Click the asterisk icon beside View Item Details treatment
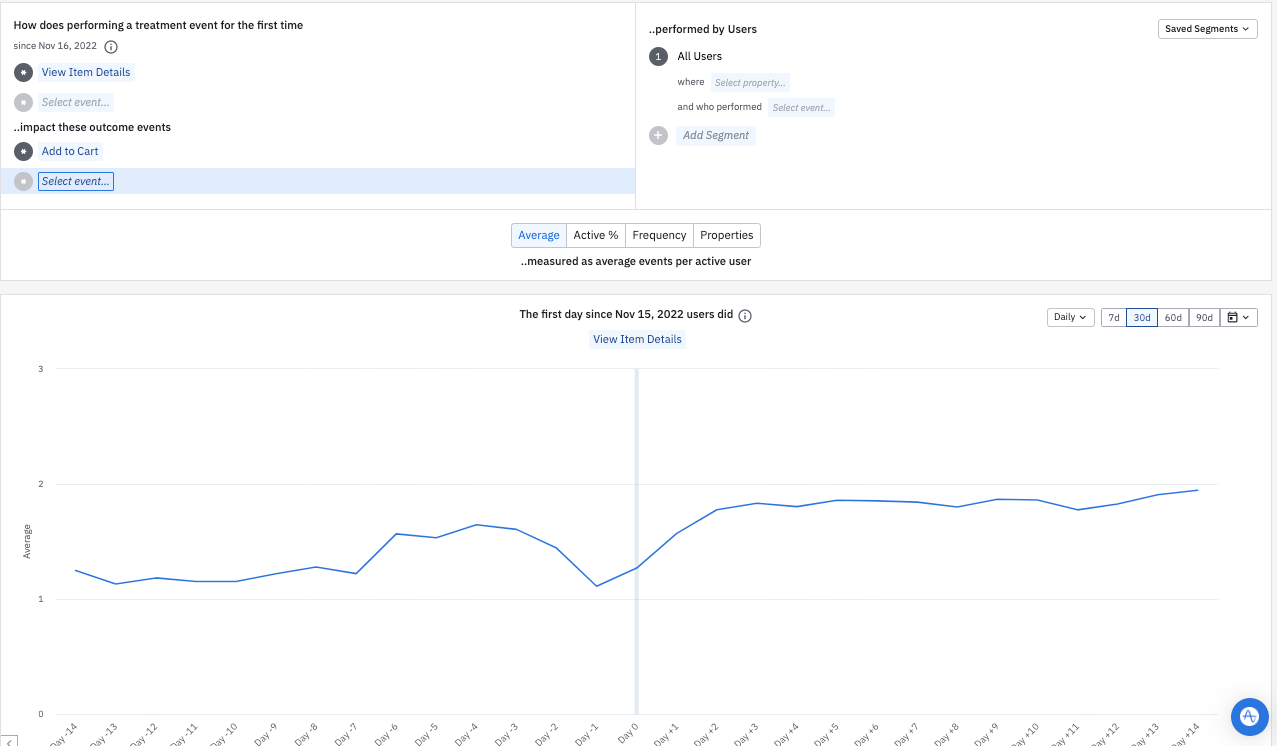The width and height of the screenshot is (1277, 746). [24, 73]
